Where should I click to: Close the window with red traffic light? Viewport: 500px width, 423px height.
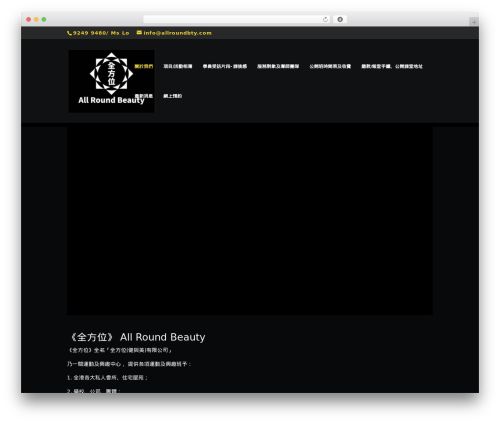29,19
